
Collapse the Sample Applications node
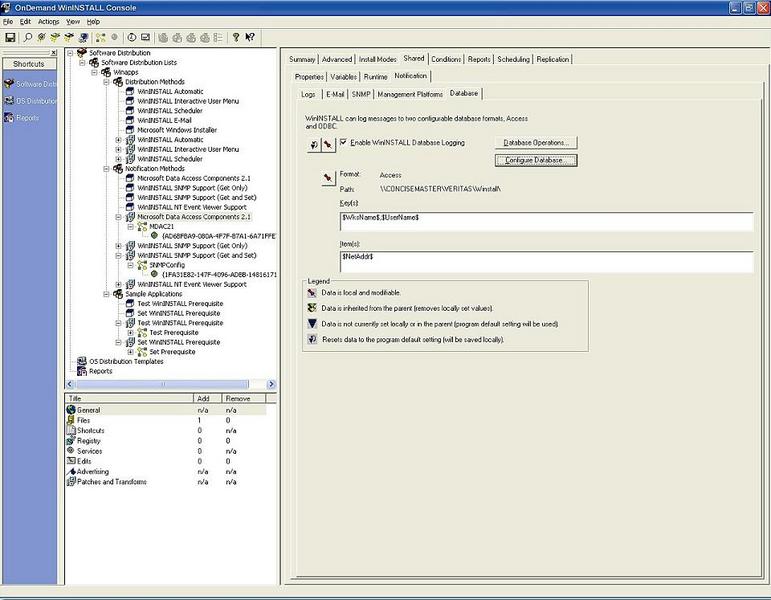click(x=106, y=294)
